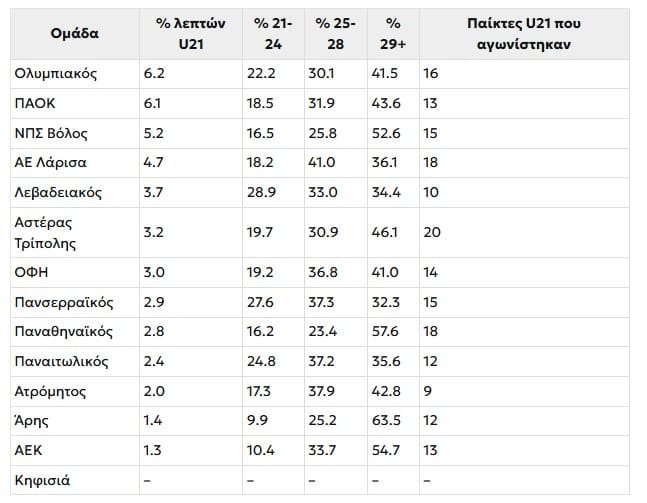Screen dimensions: 647x503
Task: Select the Αστέρας Τρίπολης team cell
Action: 46,232
